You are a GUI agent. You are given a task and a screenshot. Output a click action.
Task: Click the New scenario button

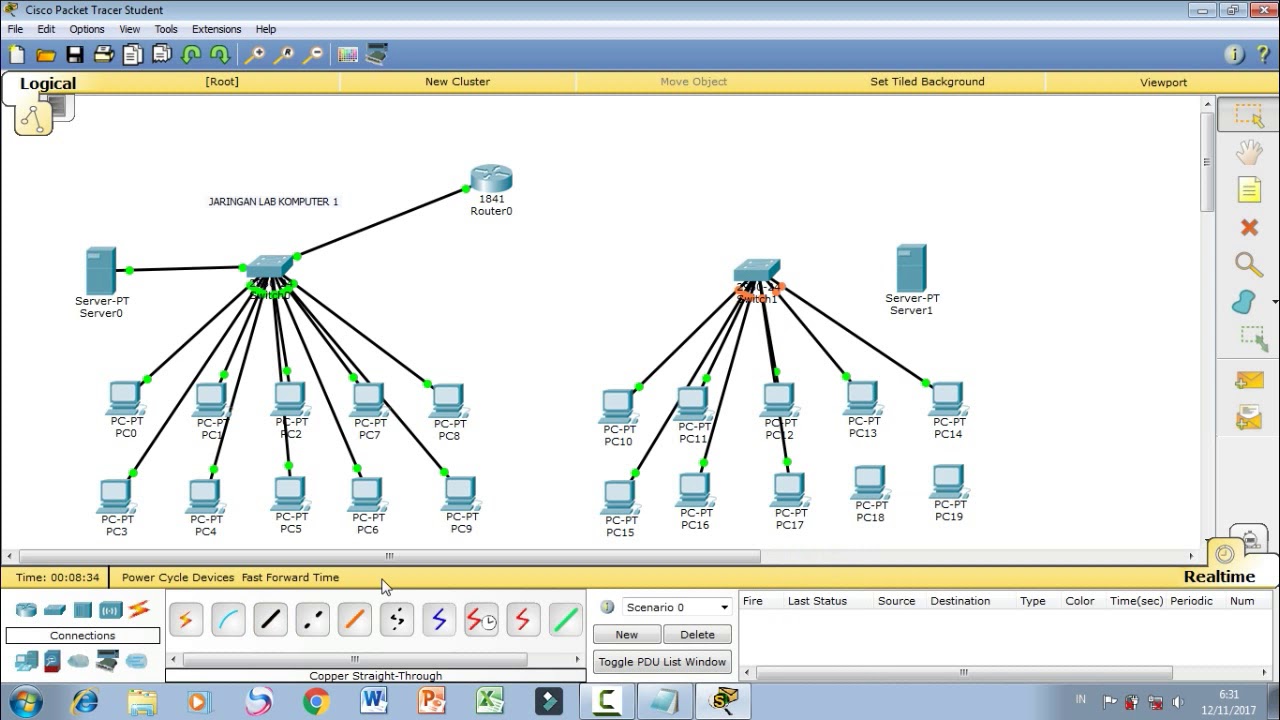point(627,634)
